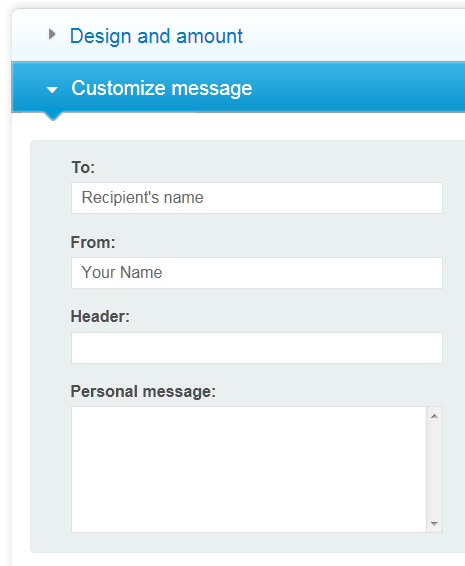Select the Customize message header title
This screenshot has width=465, height=566.
pyautogui.click(x=161, y=88)
